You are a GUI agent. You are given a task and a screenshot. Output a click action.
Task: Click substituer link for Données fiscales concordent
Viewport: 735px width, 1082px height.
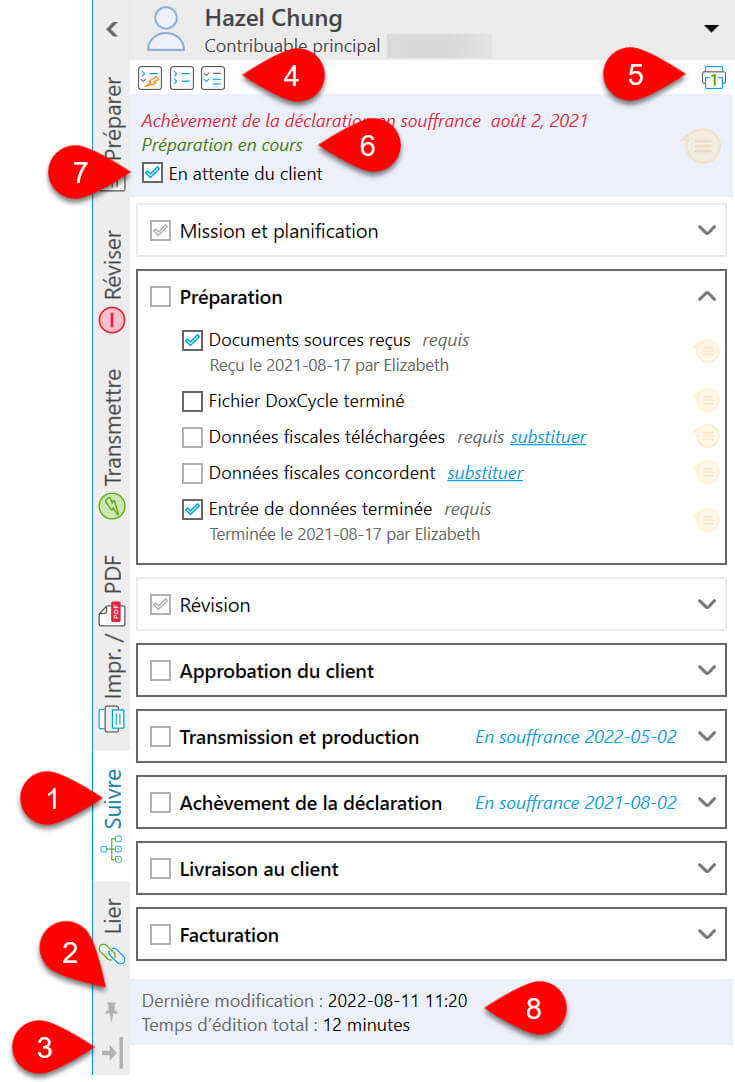click(485, 473)
